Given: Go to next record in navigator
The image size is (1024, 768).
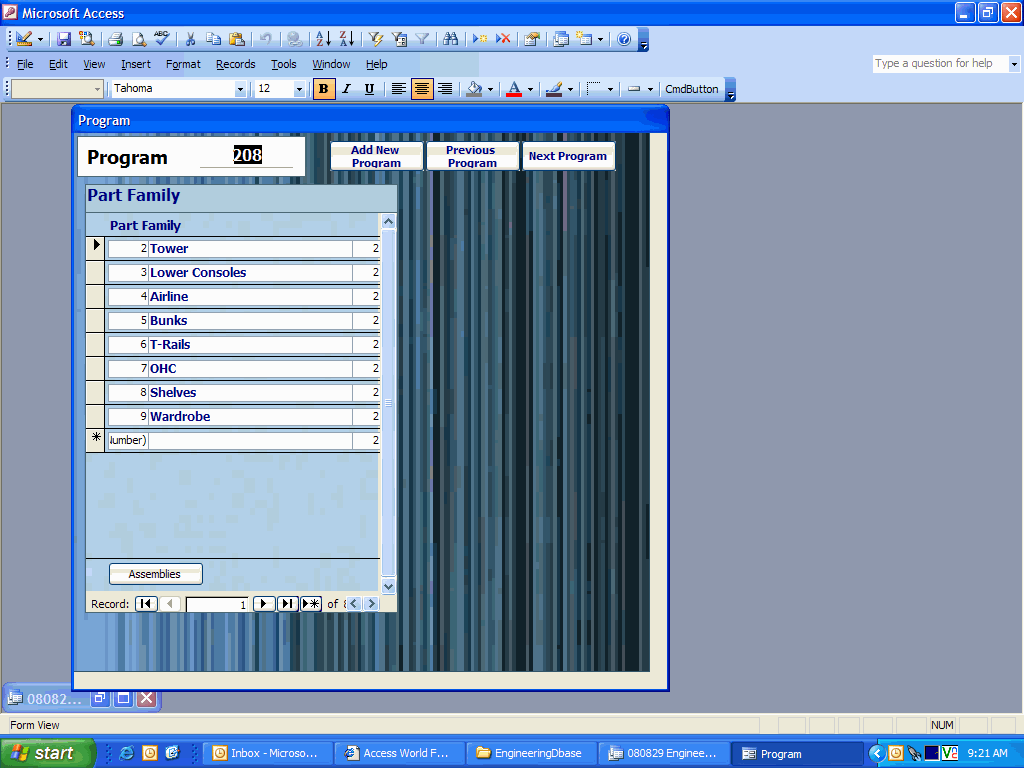Looking at the screenshot, I should 263,604.
